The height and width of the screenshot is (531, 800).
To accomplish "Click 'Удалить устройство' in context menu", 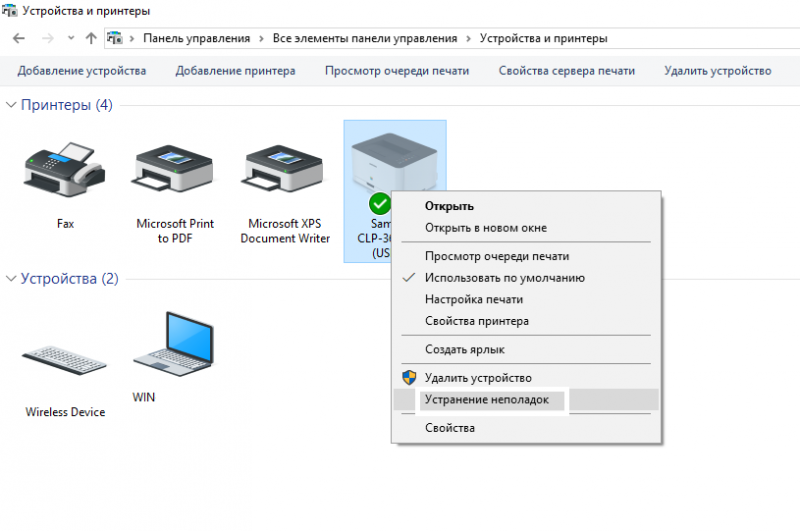I will (x=477, y=378).
